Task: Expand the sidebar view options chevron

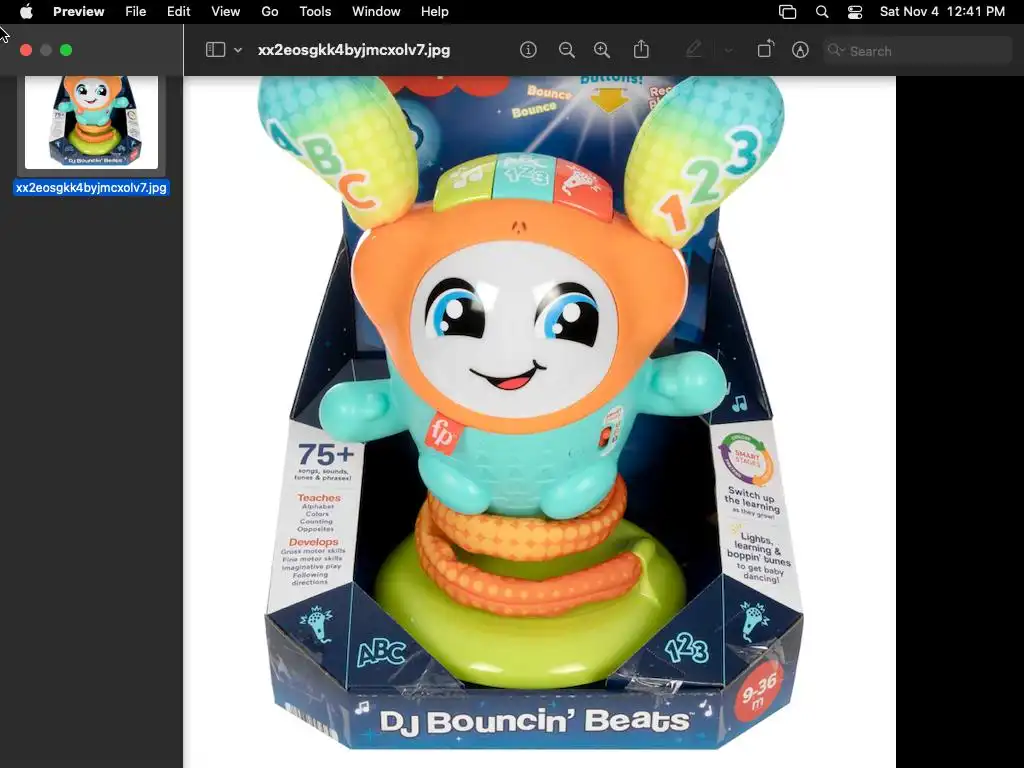Action: [238, 50]
